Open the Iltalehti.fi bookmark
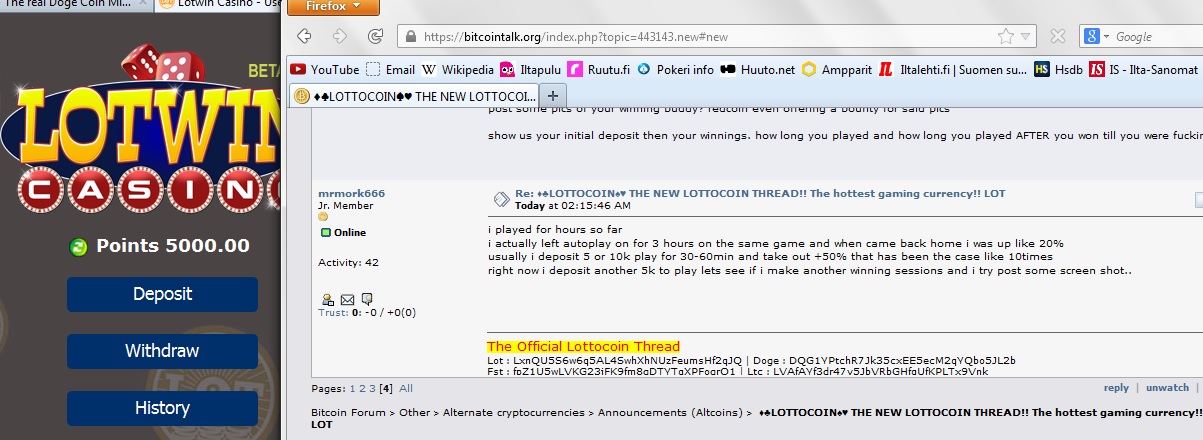This screenshot has height=440, width=1203. [953, 69]
